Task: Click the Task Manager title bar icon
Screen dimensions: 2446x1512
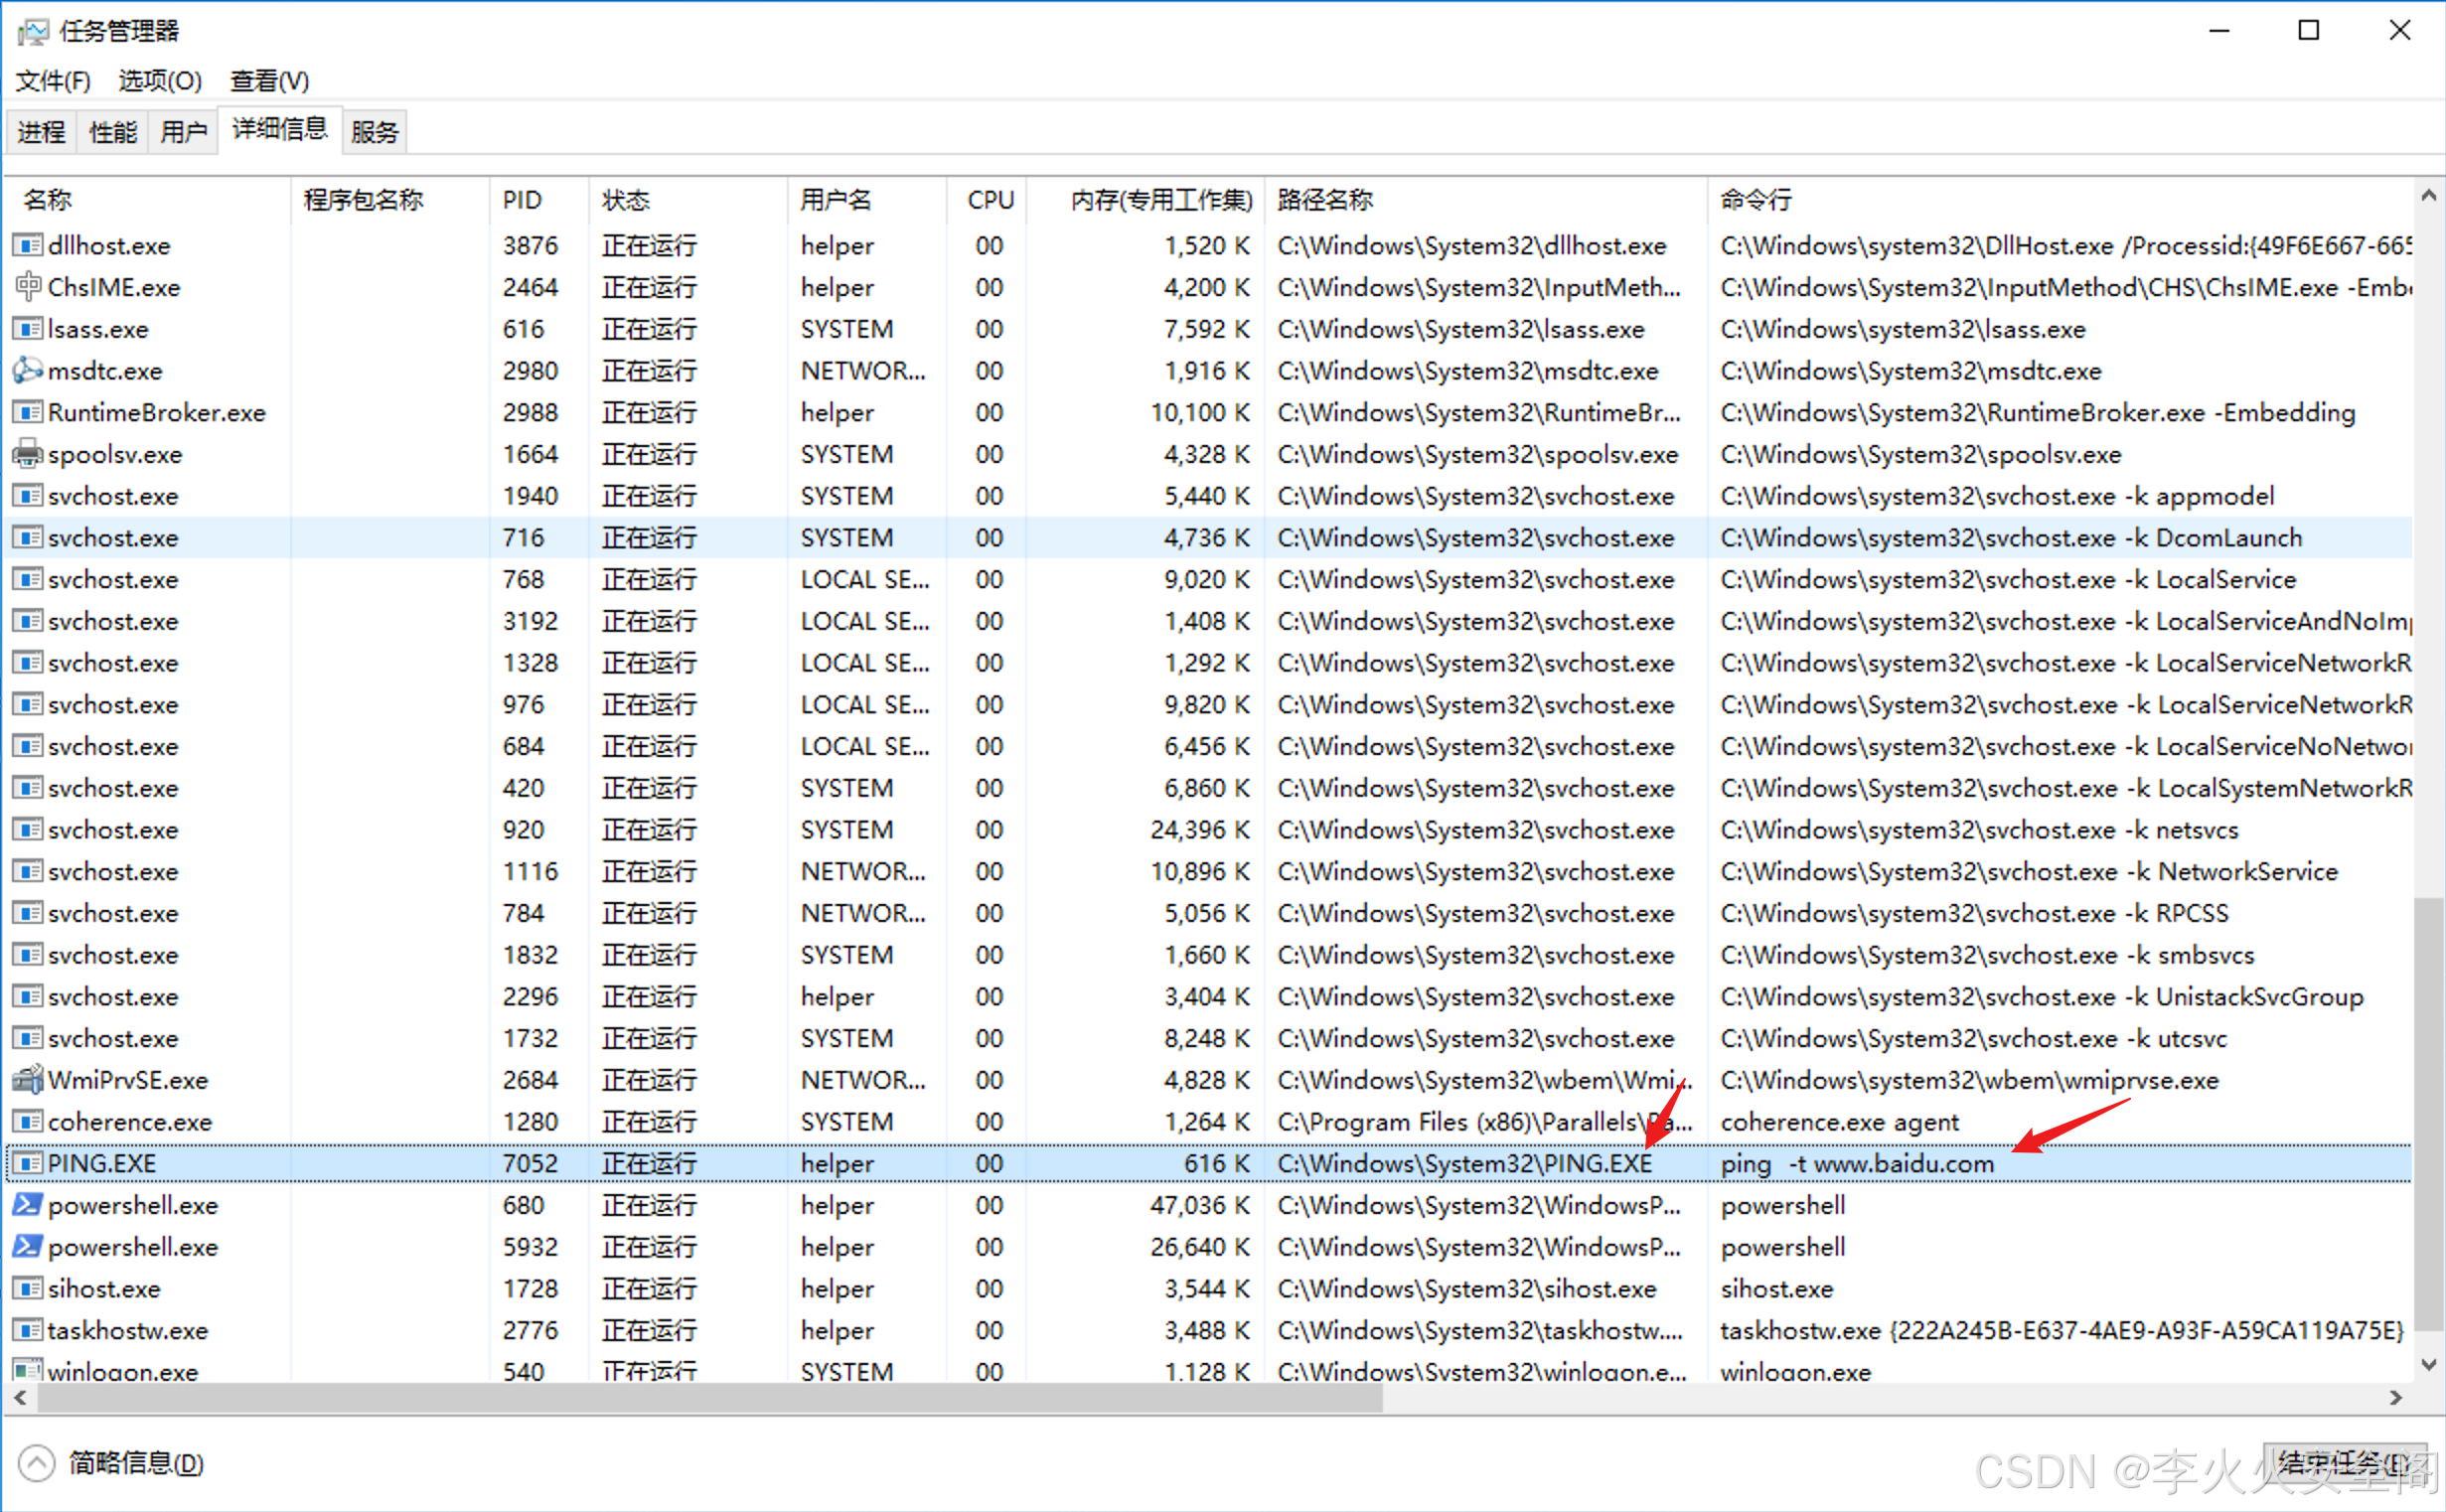Action: click(32, 31)
